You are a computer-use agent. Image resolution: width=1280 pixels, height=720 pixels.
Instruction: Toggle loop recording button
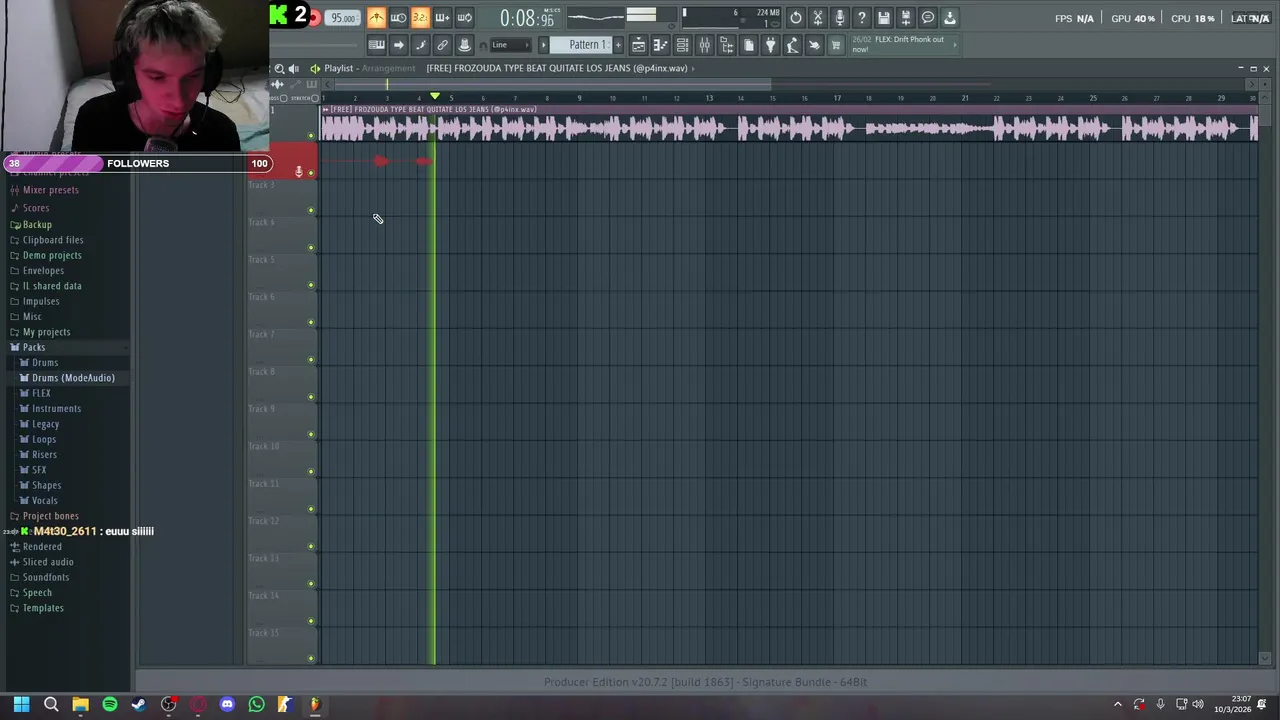[464, 17]
